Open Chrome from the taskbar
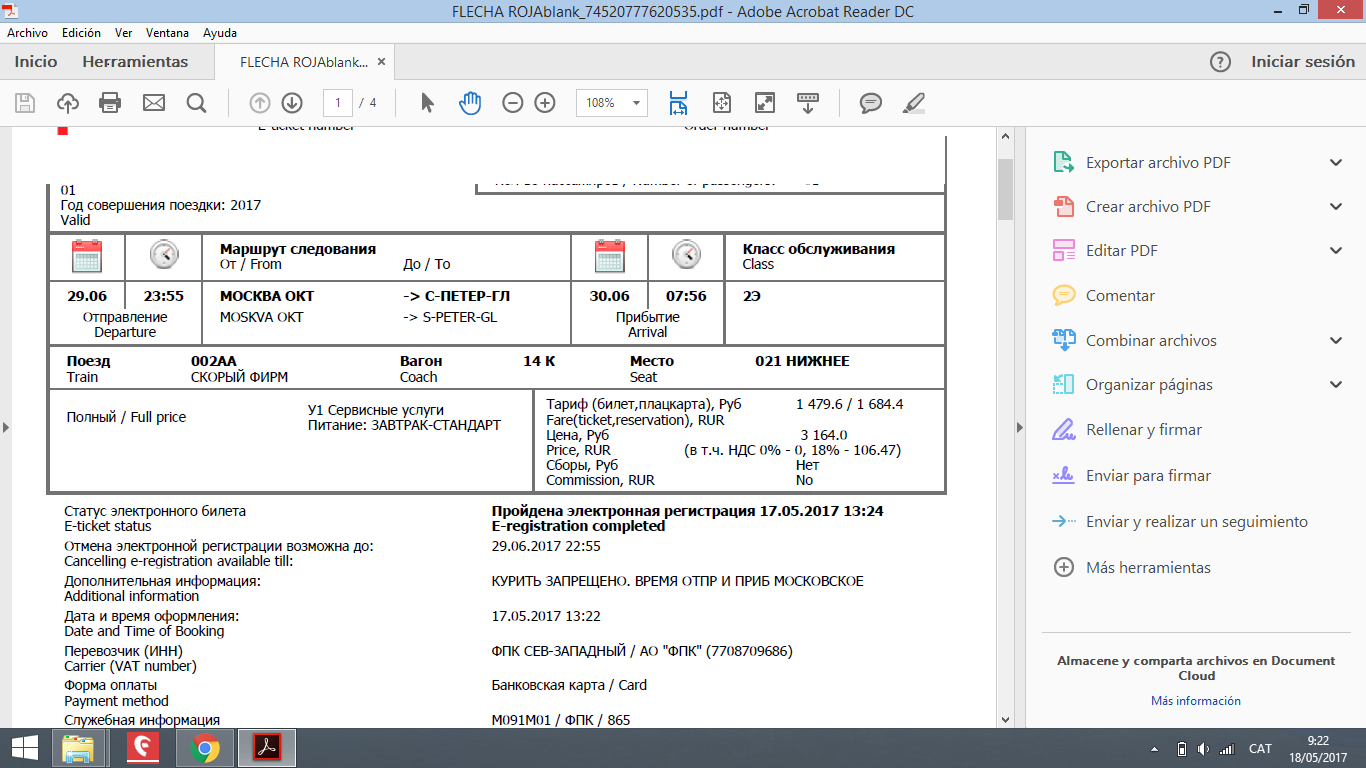The height and width of the screenshot is (768, 1366). click(x=205, y=748)
